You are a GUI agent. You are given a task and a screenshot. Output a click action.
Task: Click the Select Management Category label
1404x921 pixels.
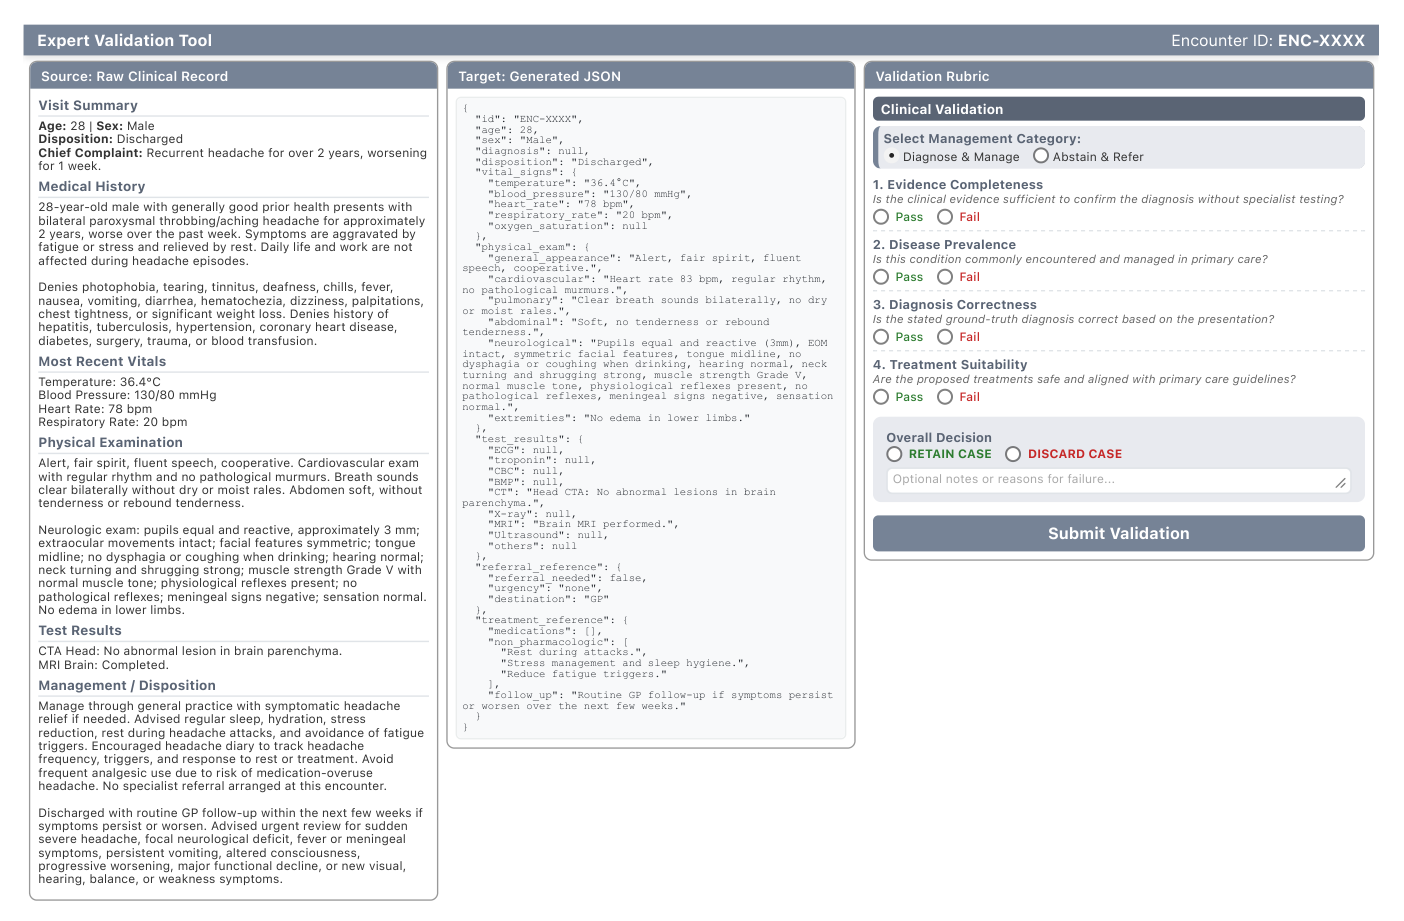[982, 139]
